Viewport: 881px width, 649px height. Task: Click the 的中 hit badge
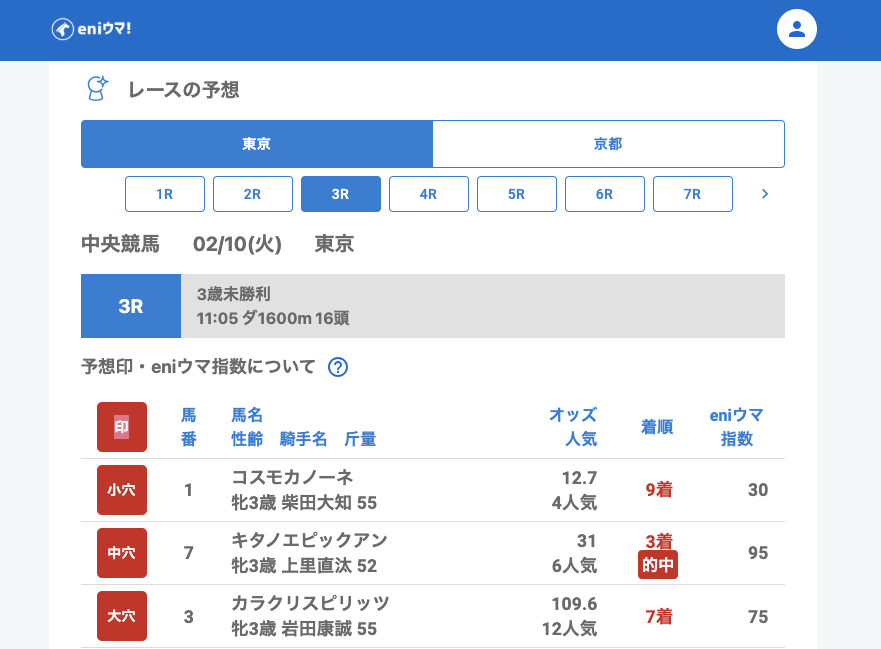658,565
